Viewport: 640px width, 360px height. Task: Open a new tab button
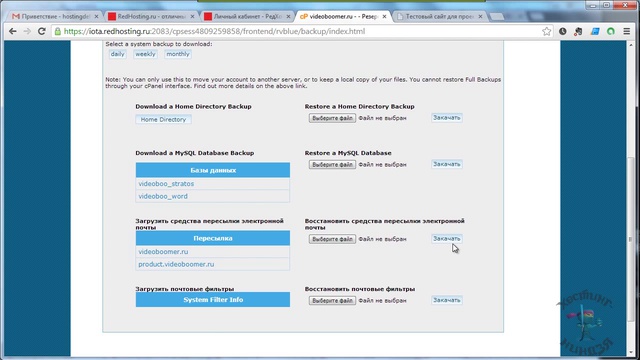click(496, 16)
